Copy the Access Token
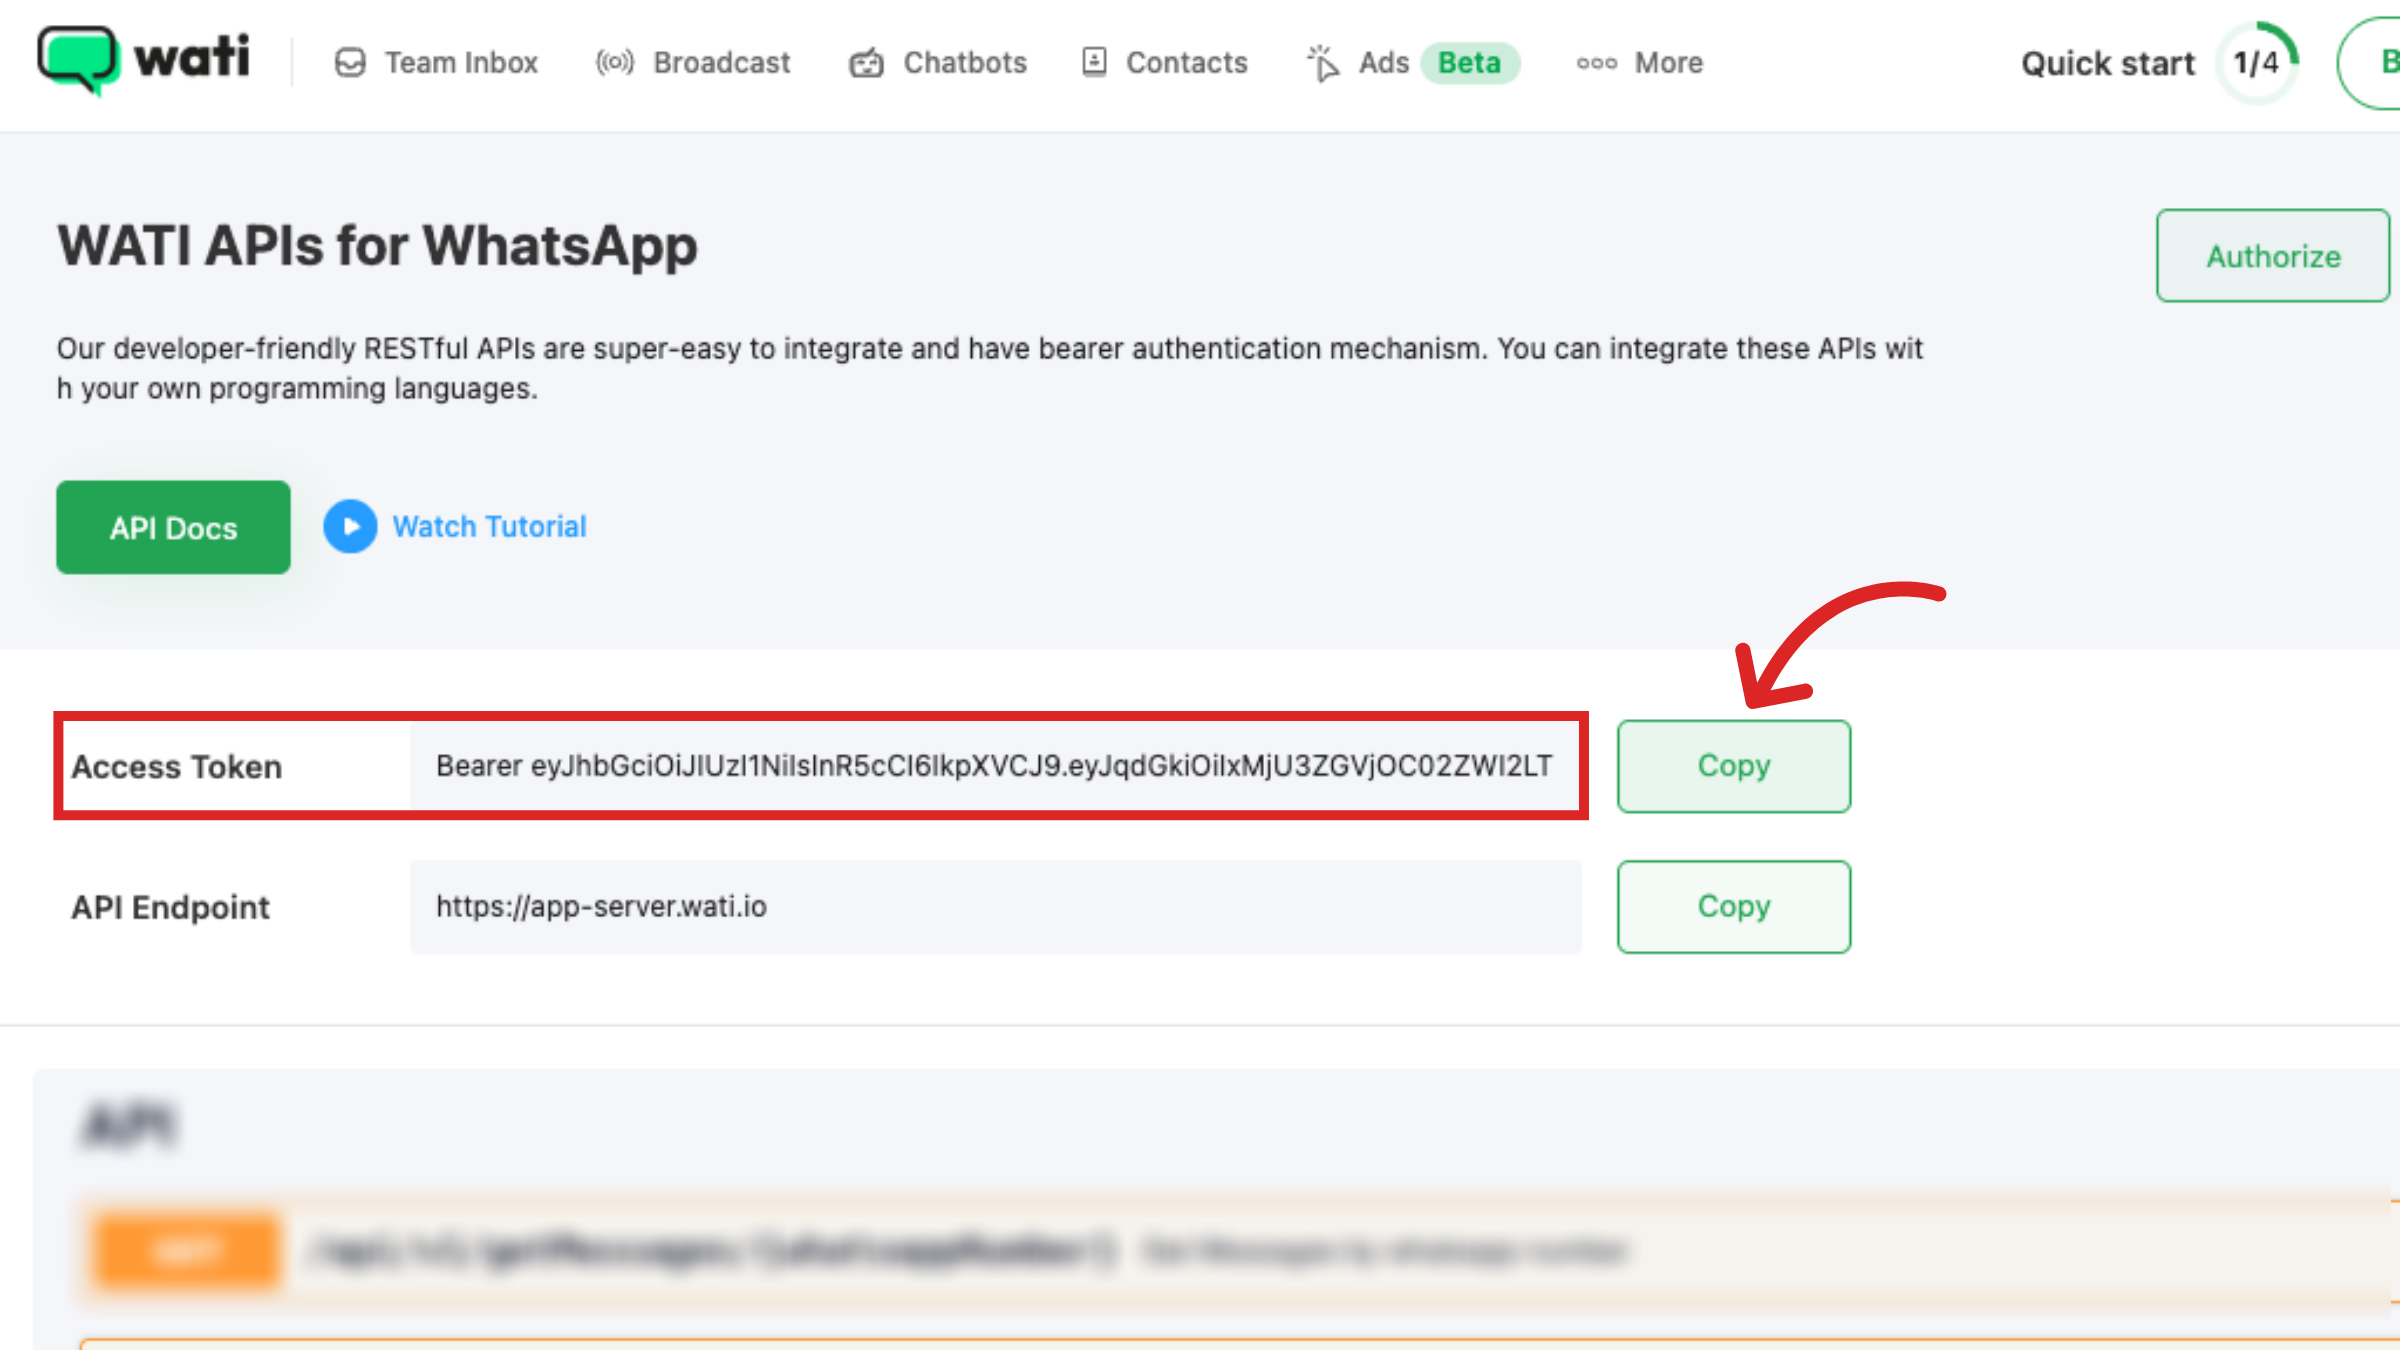2400x1350 pixels. [x=1734, y=766]
